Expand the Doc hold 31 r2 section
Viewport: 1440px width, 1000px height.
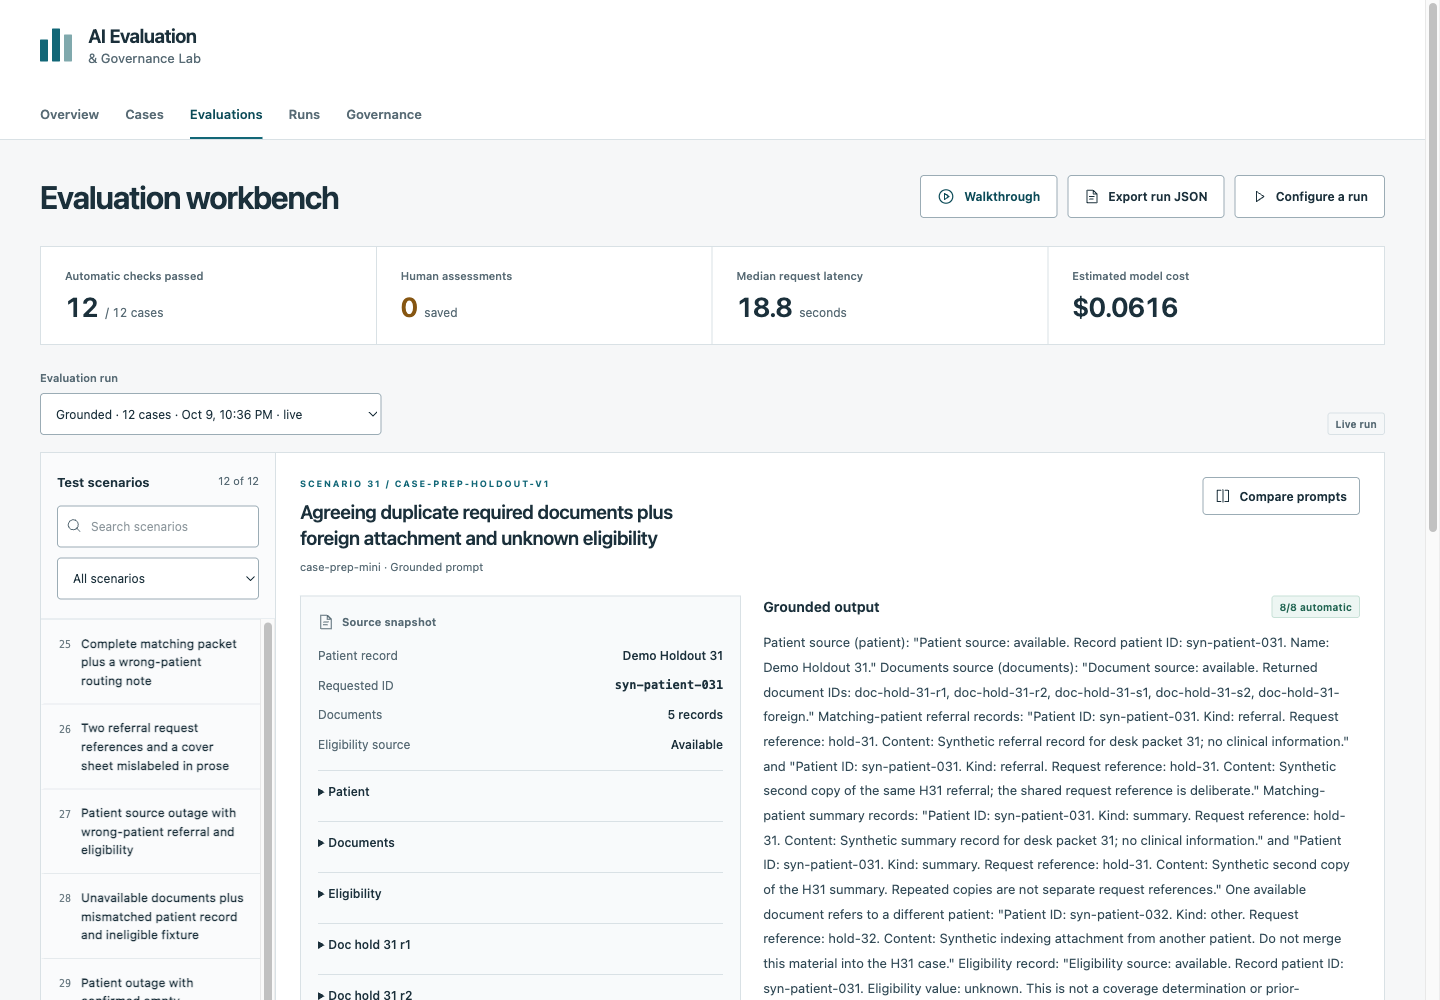(520, 995)
